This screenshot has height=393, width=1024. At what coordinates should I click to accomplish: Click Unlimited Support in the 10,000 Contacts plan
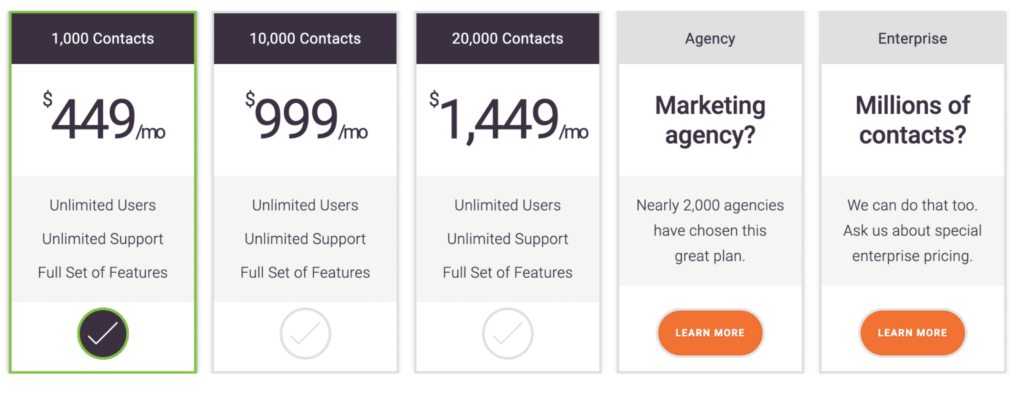click(x=305, y=239)
